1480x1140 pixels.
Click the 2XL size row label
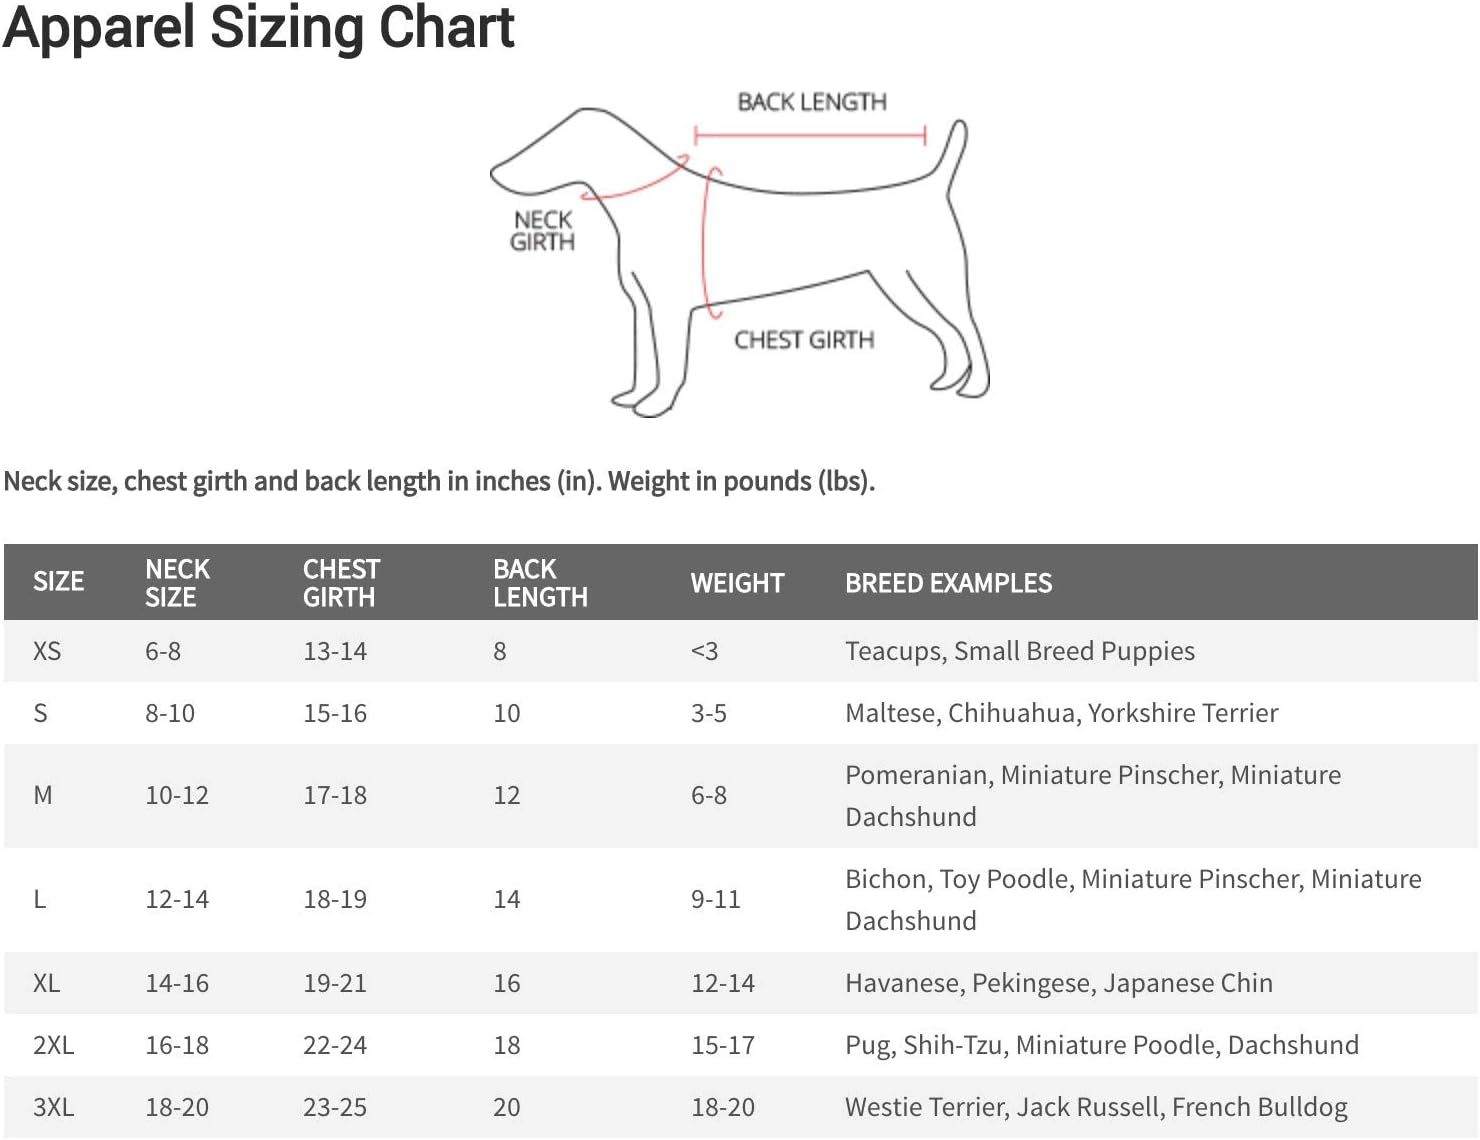tap(54, 1045)
